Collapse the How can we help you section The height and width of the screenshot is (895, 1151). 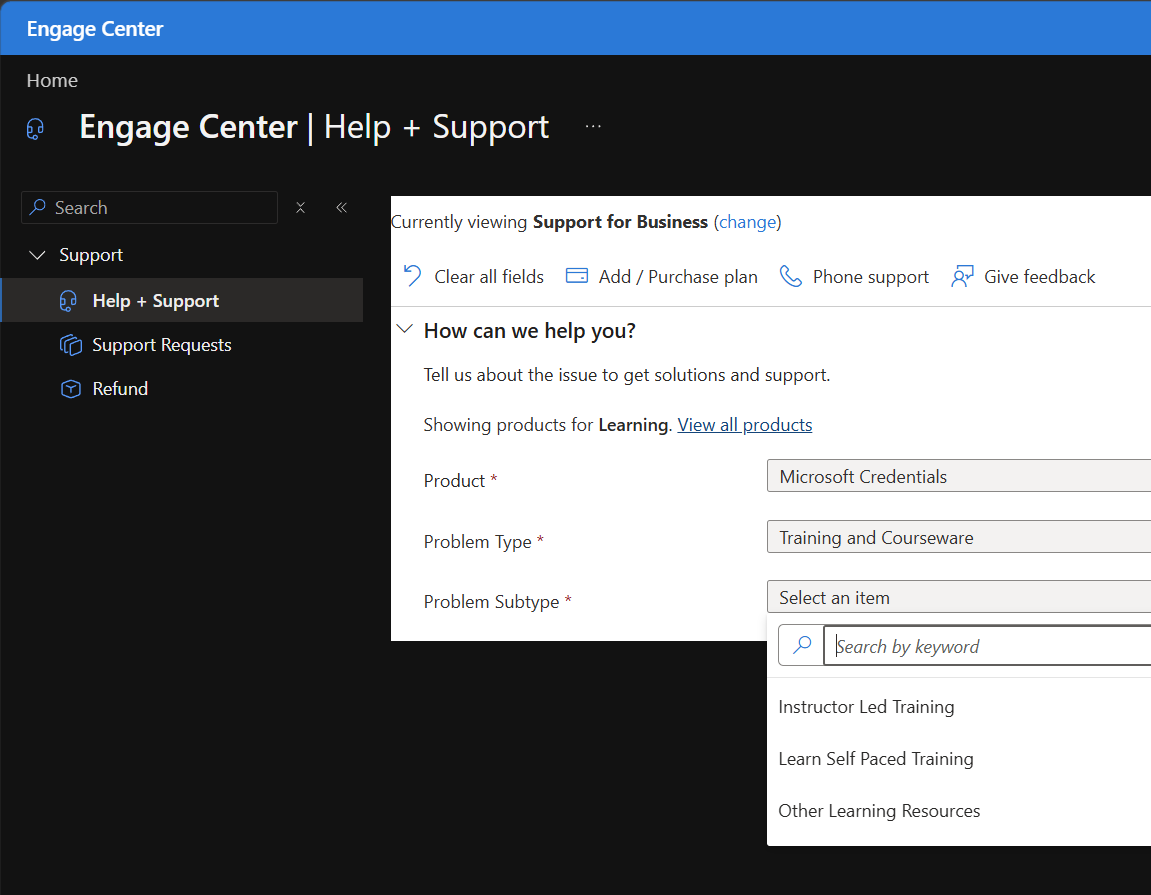pos(404,329)
